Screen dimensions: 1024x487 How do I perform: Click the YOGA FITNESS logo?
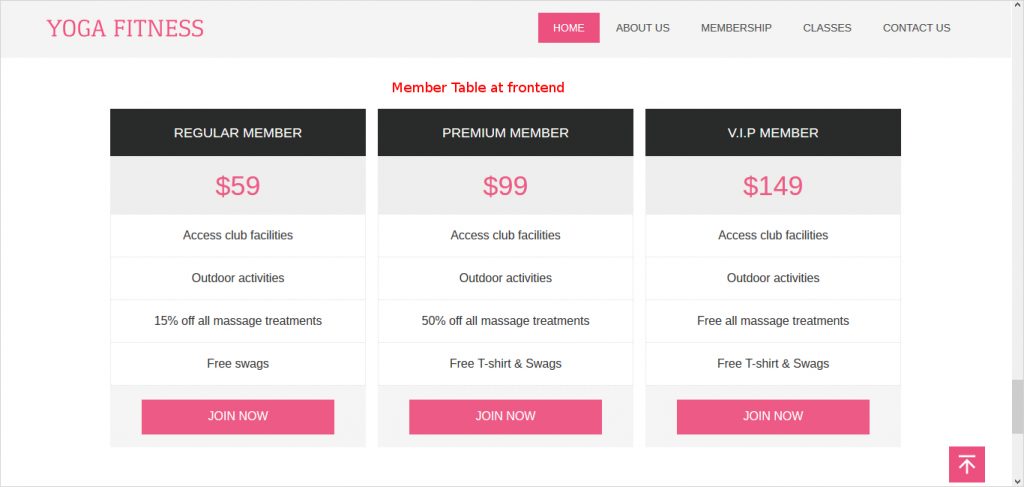click(x=125, y=28)
